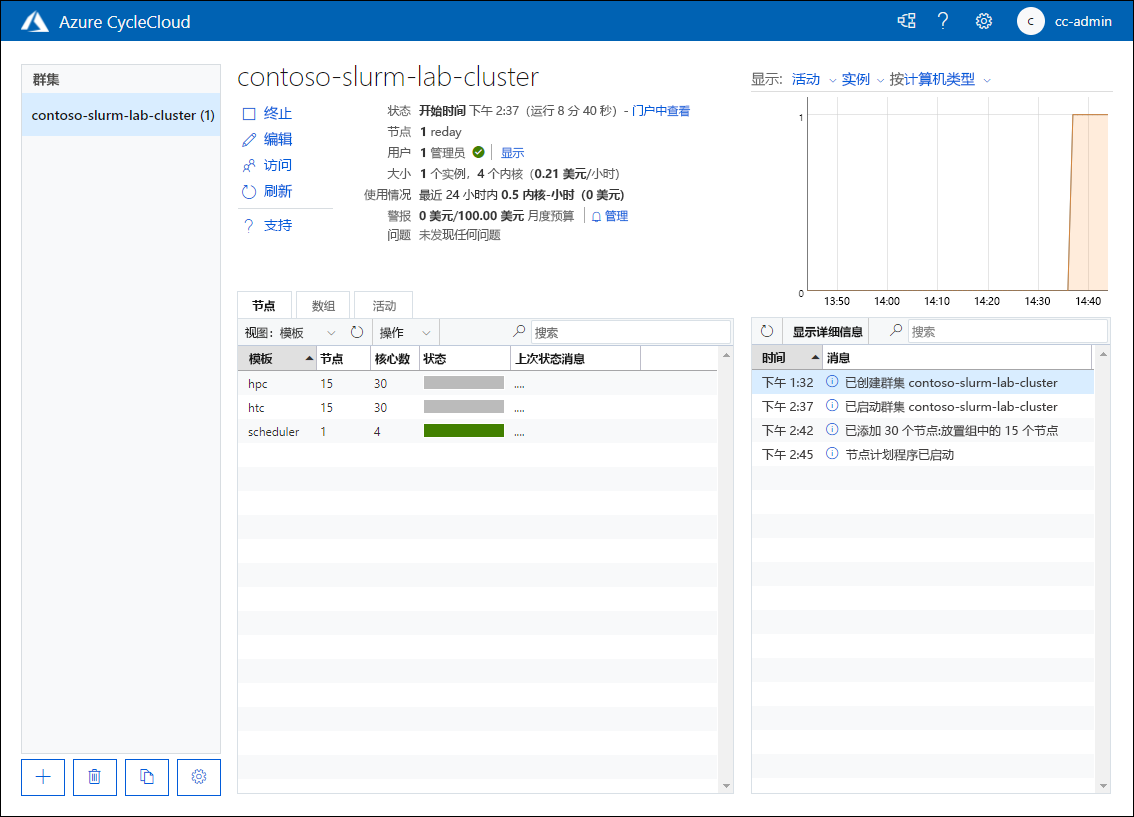Sort by 模板 column header
This screenshot has height=817, width=1134.
[278, 359]
